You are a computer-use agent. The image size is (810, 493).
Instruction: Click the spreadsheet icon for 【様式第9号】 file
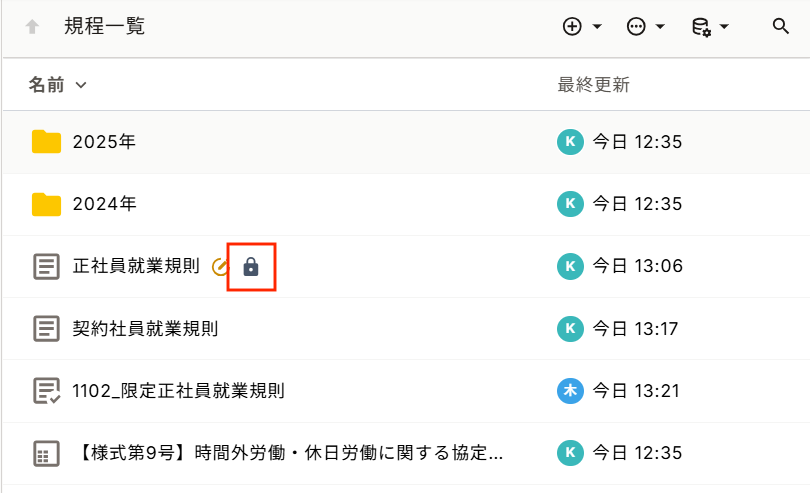[46, 453]
